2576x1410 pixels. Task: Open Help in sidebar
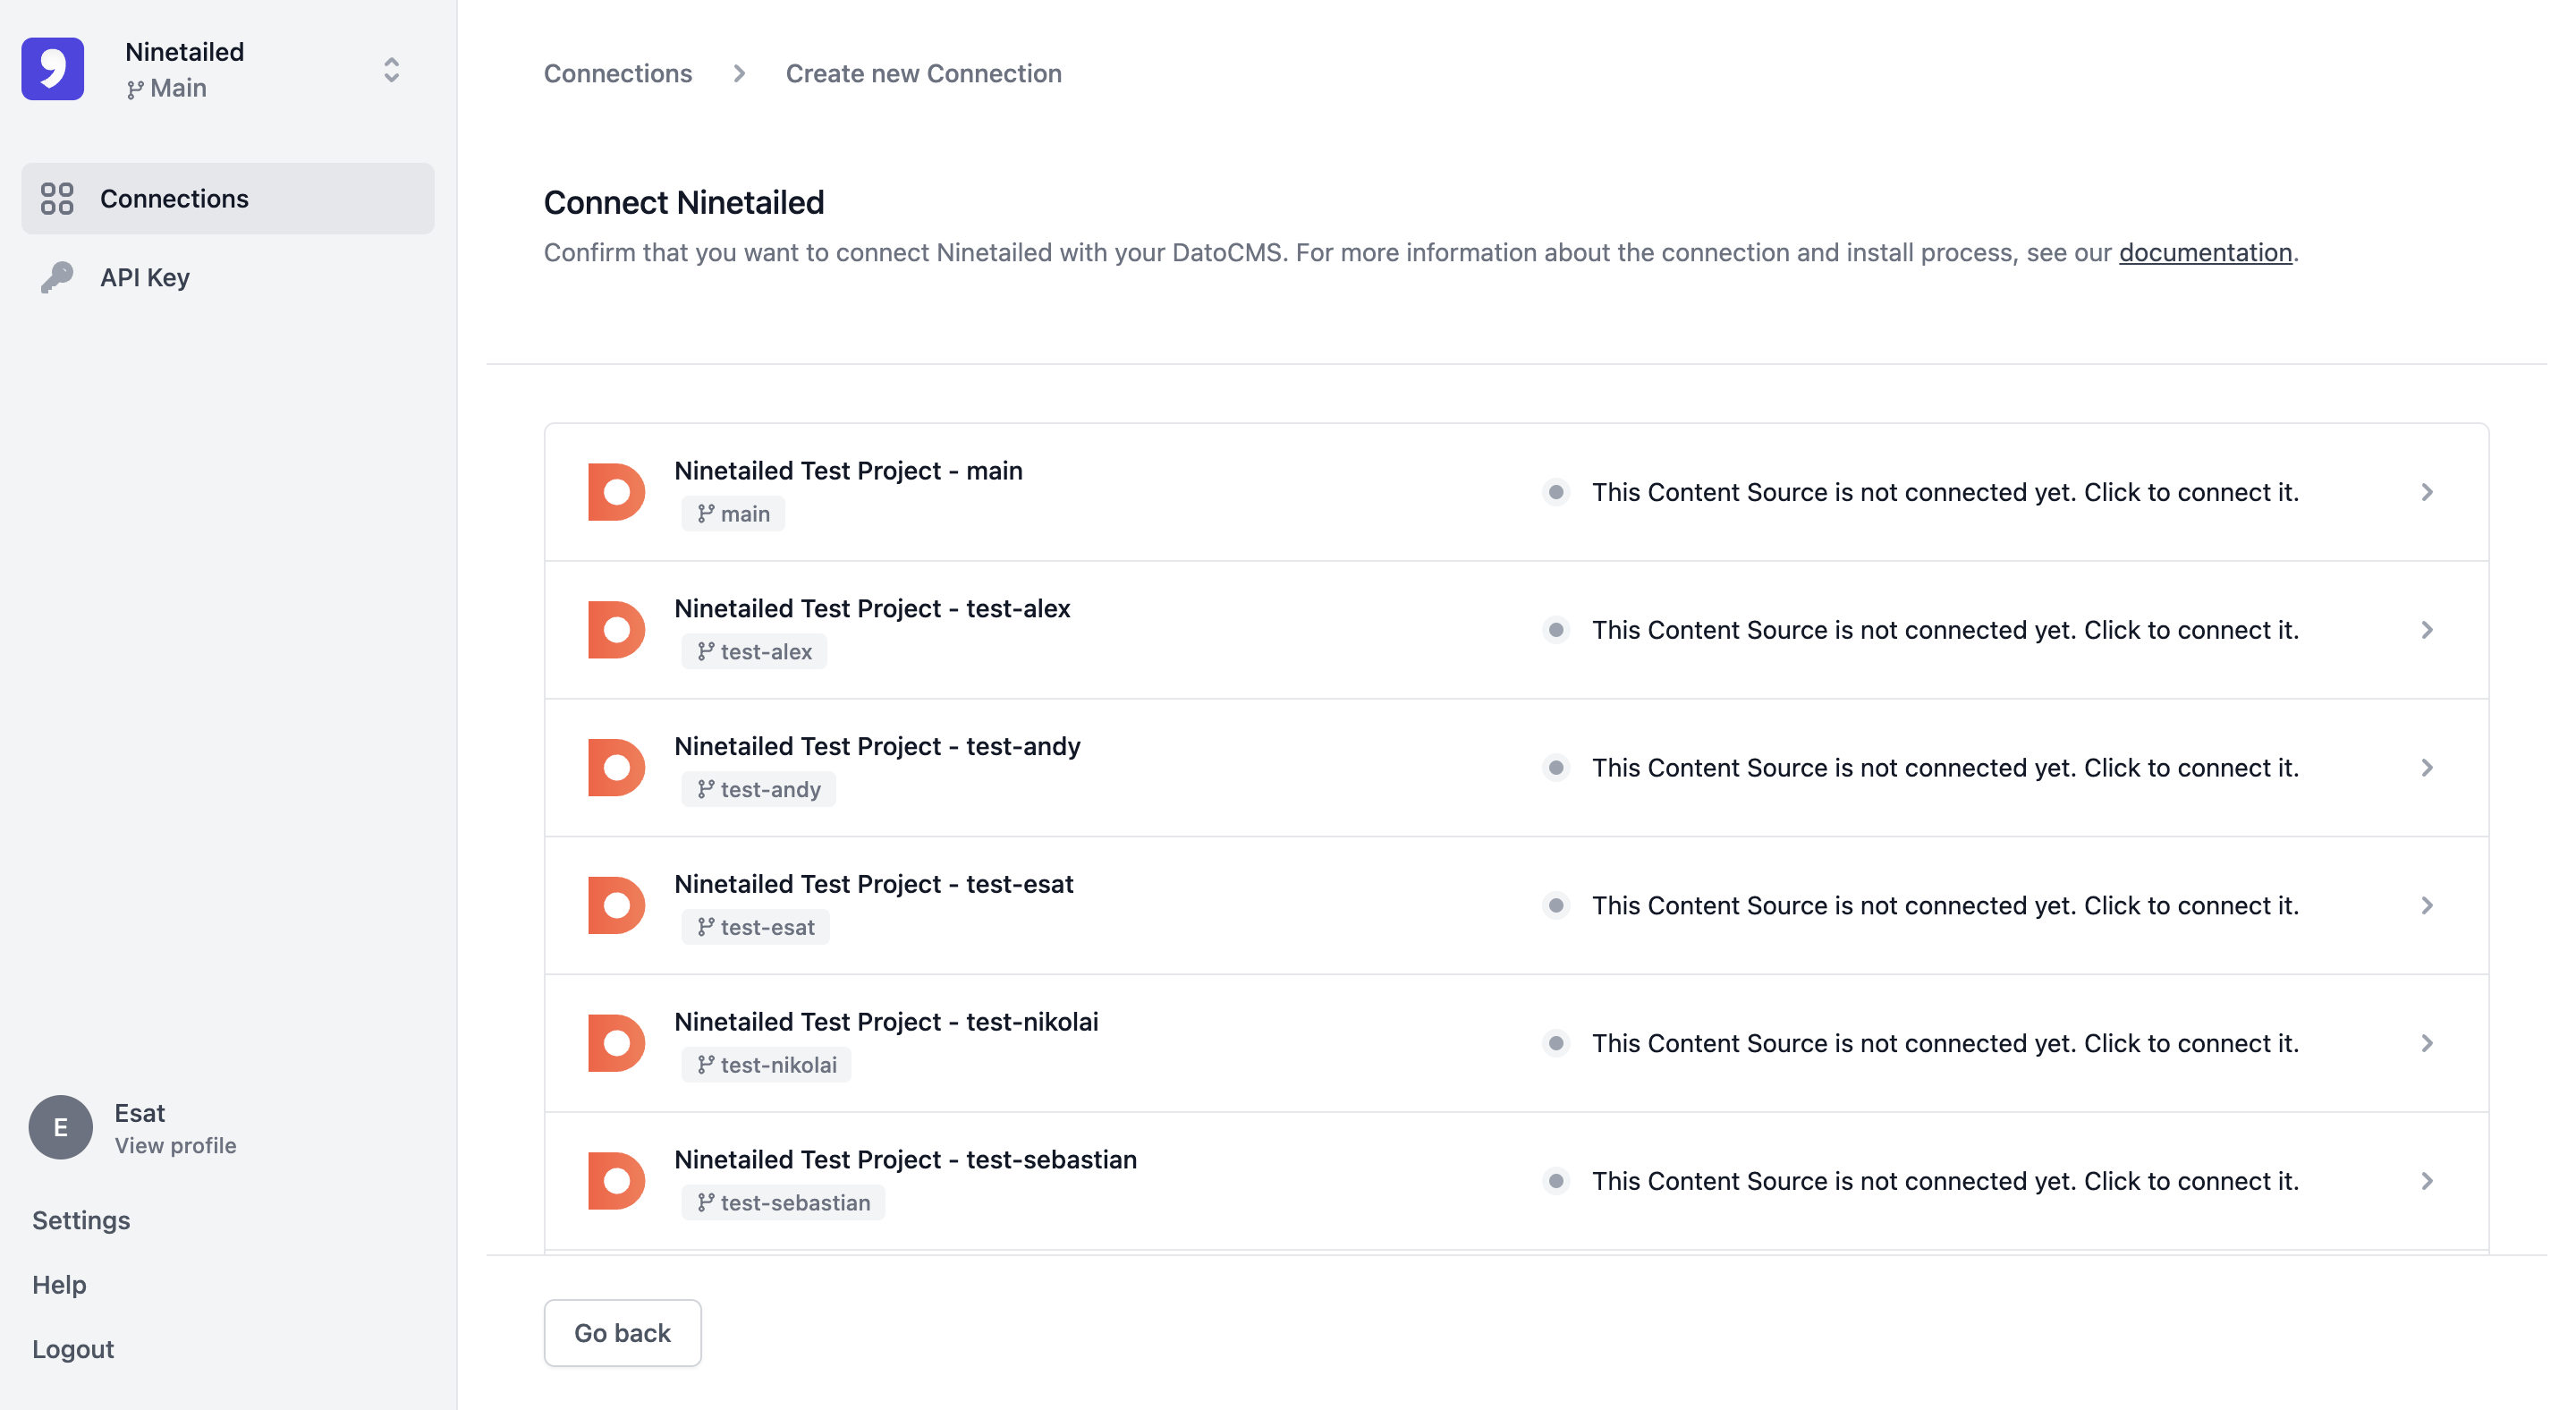pos(59,1285)
